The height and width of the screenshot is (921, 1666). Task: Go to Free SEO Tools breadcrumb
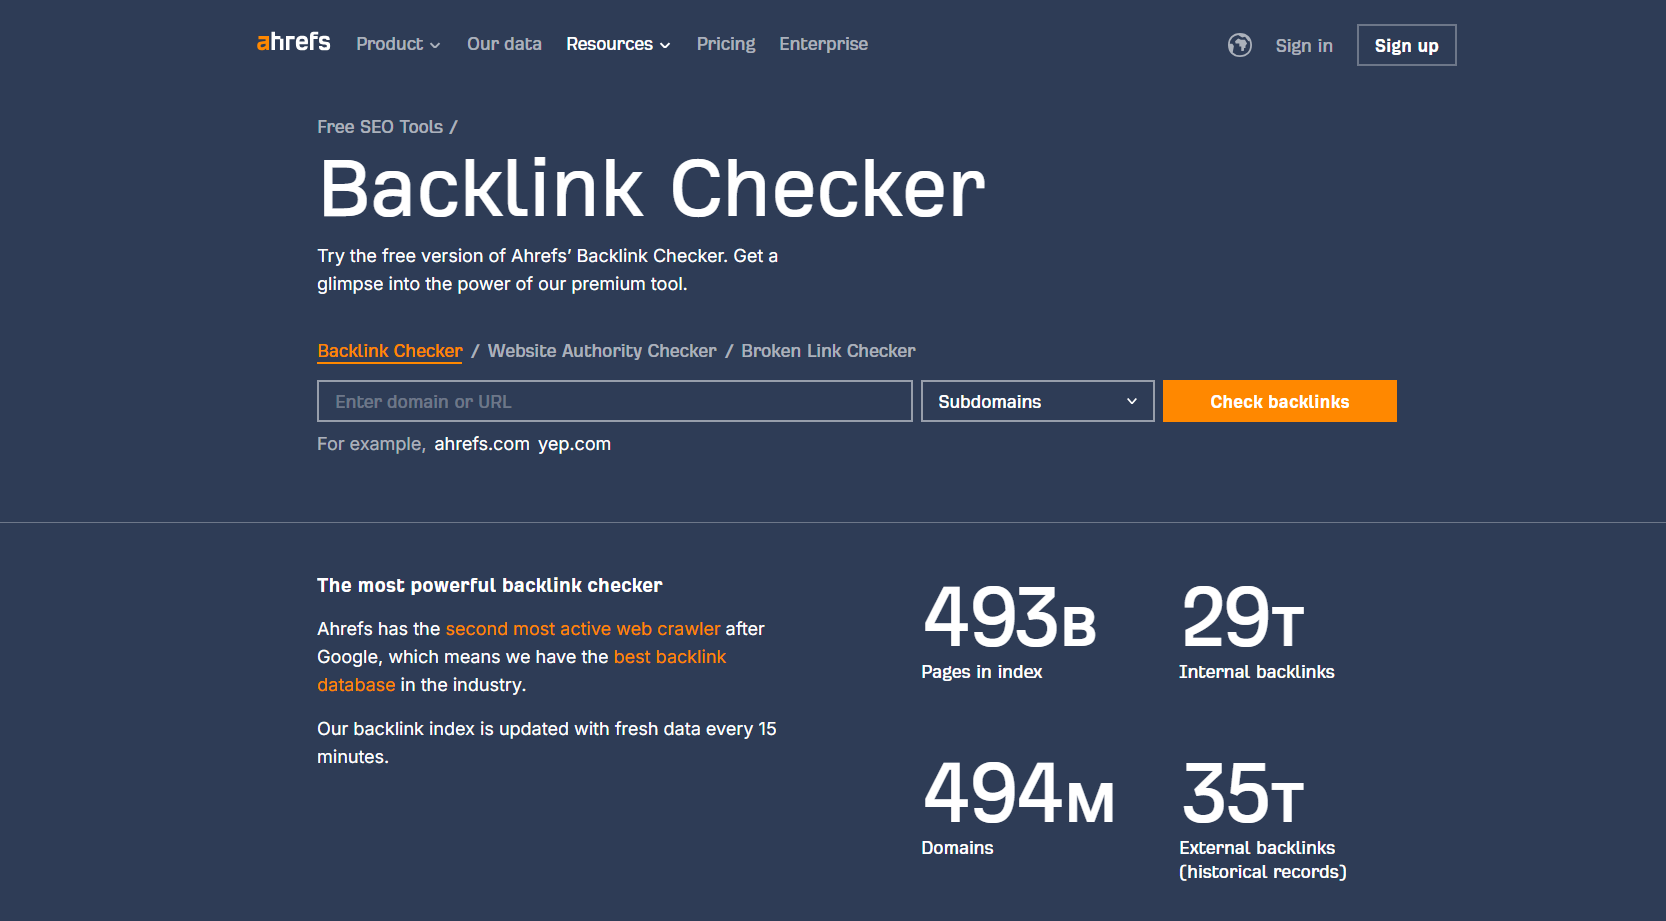click(x=380, y=127)
